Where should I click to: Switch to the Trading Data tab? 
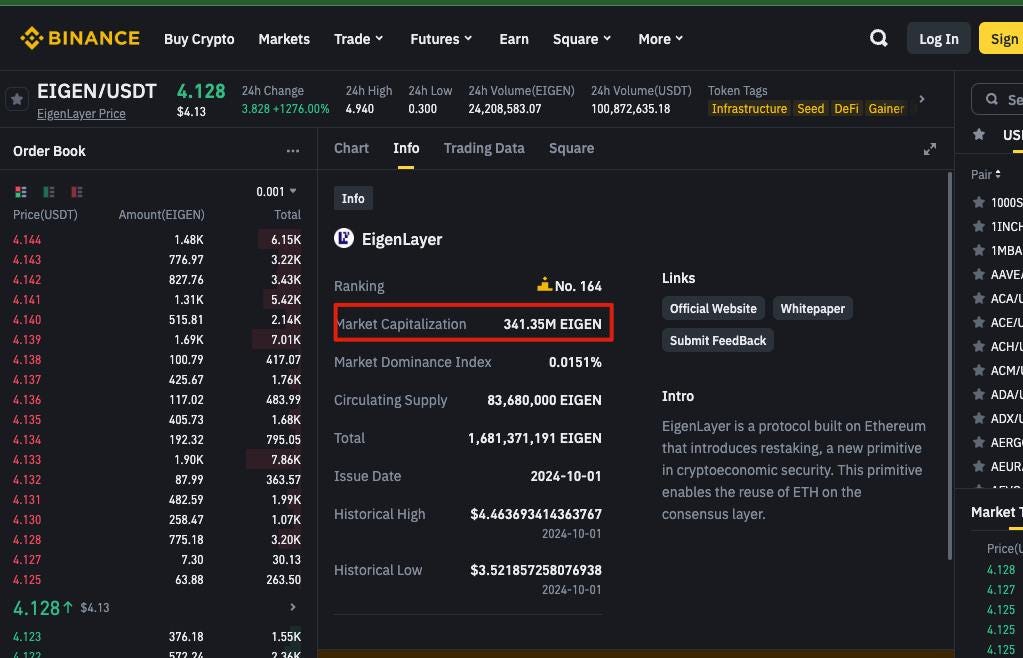pos(484,149)
